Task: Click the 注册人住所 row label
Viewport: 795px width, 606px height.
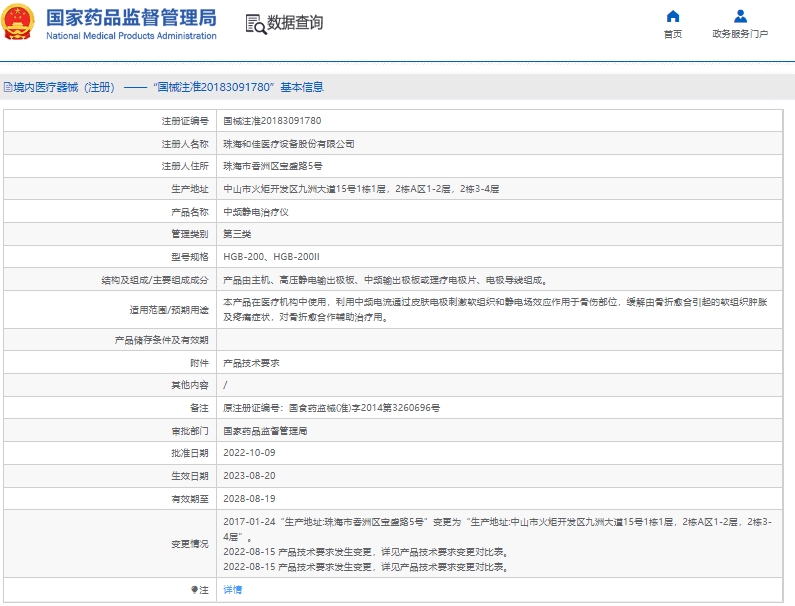Action: pos(185,166)
